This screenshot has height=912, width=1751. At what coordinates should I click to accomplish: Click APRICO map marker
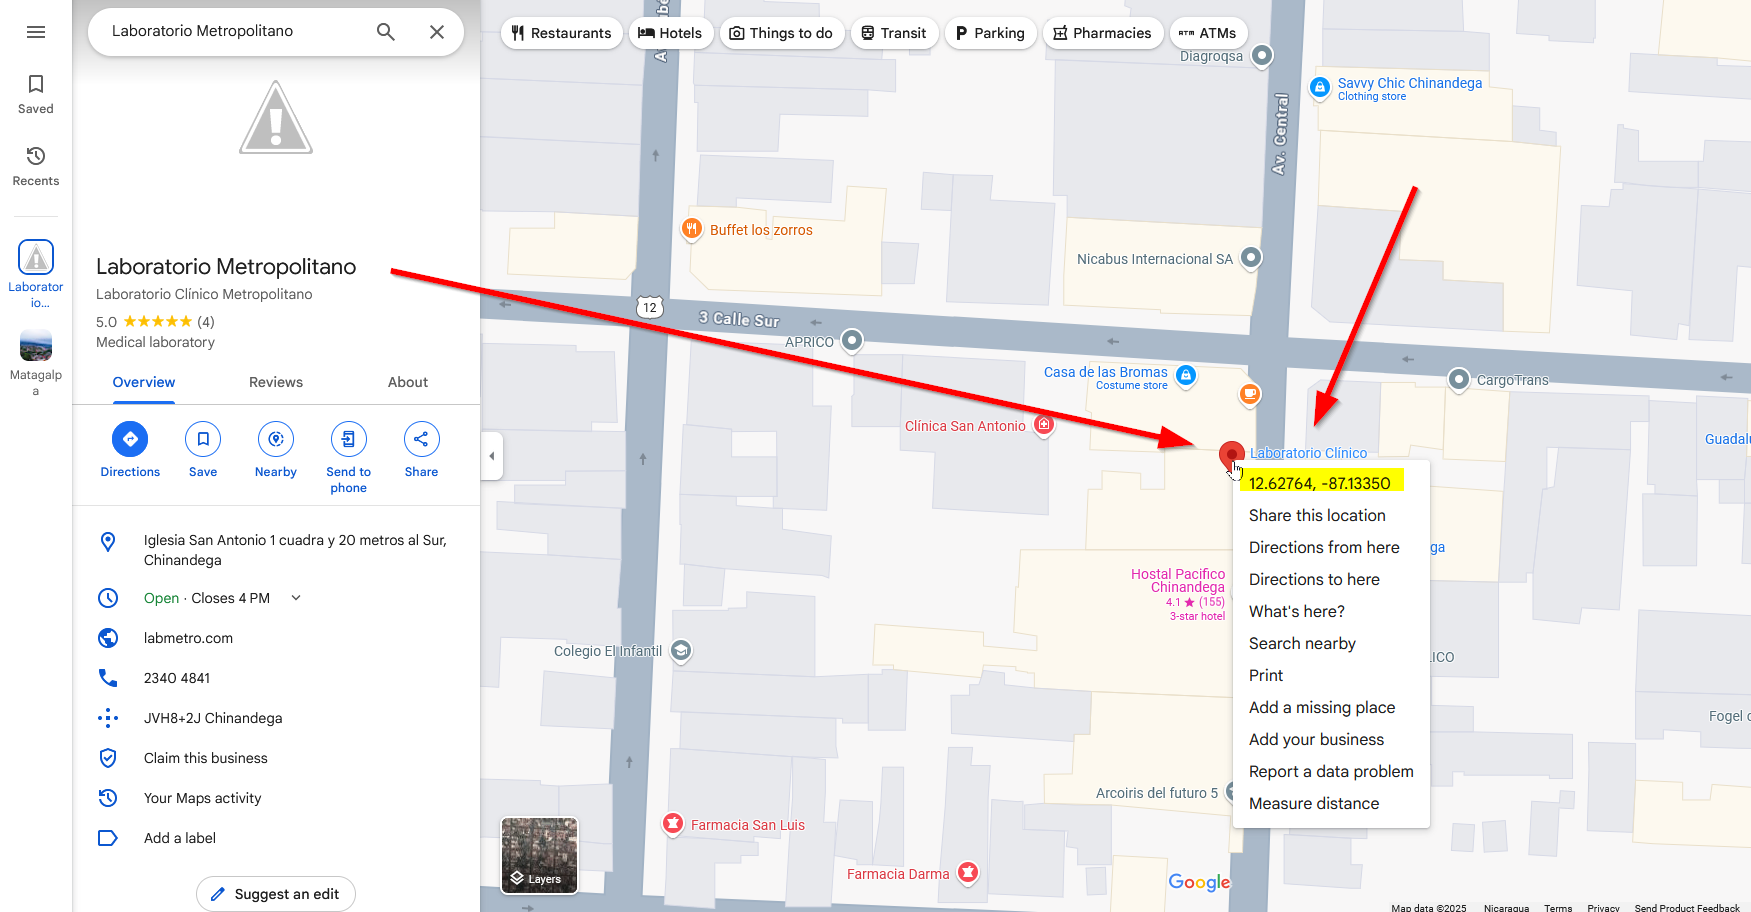click(x=852, y=340)
